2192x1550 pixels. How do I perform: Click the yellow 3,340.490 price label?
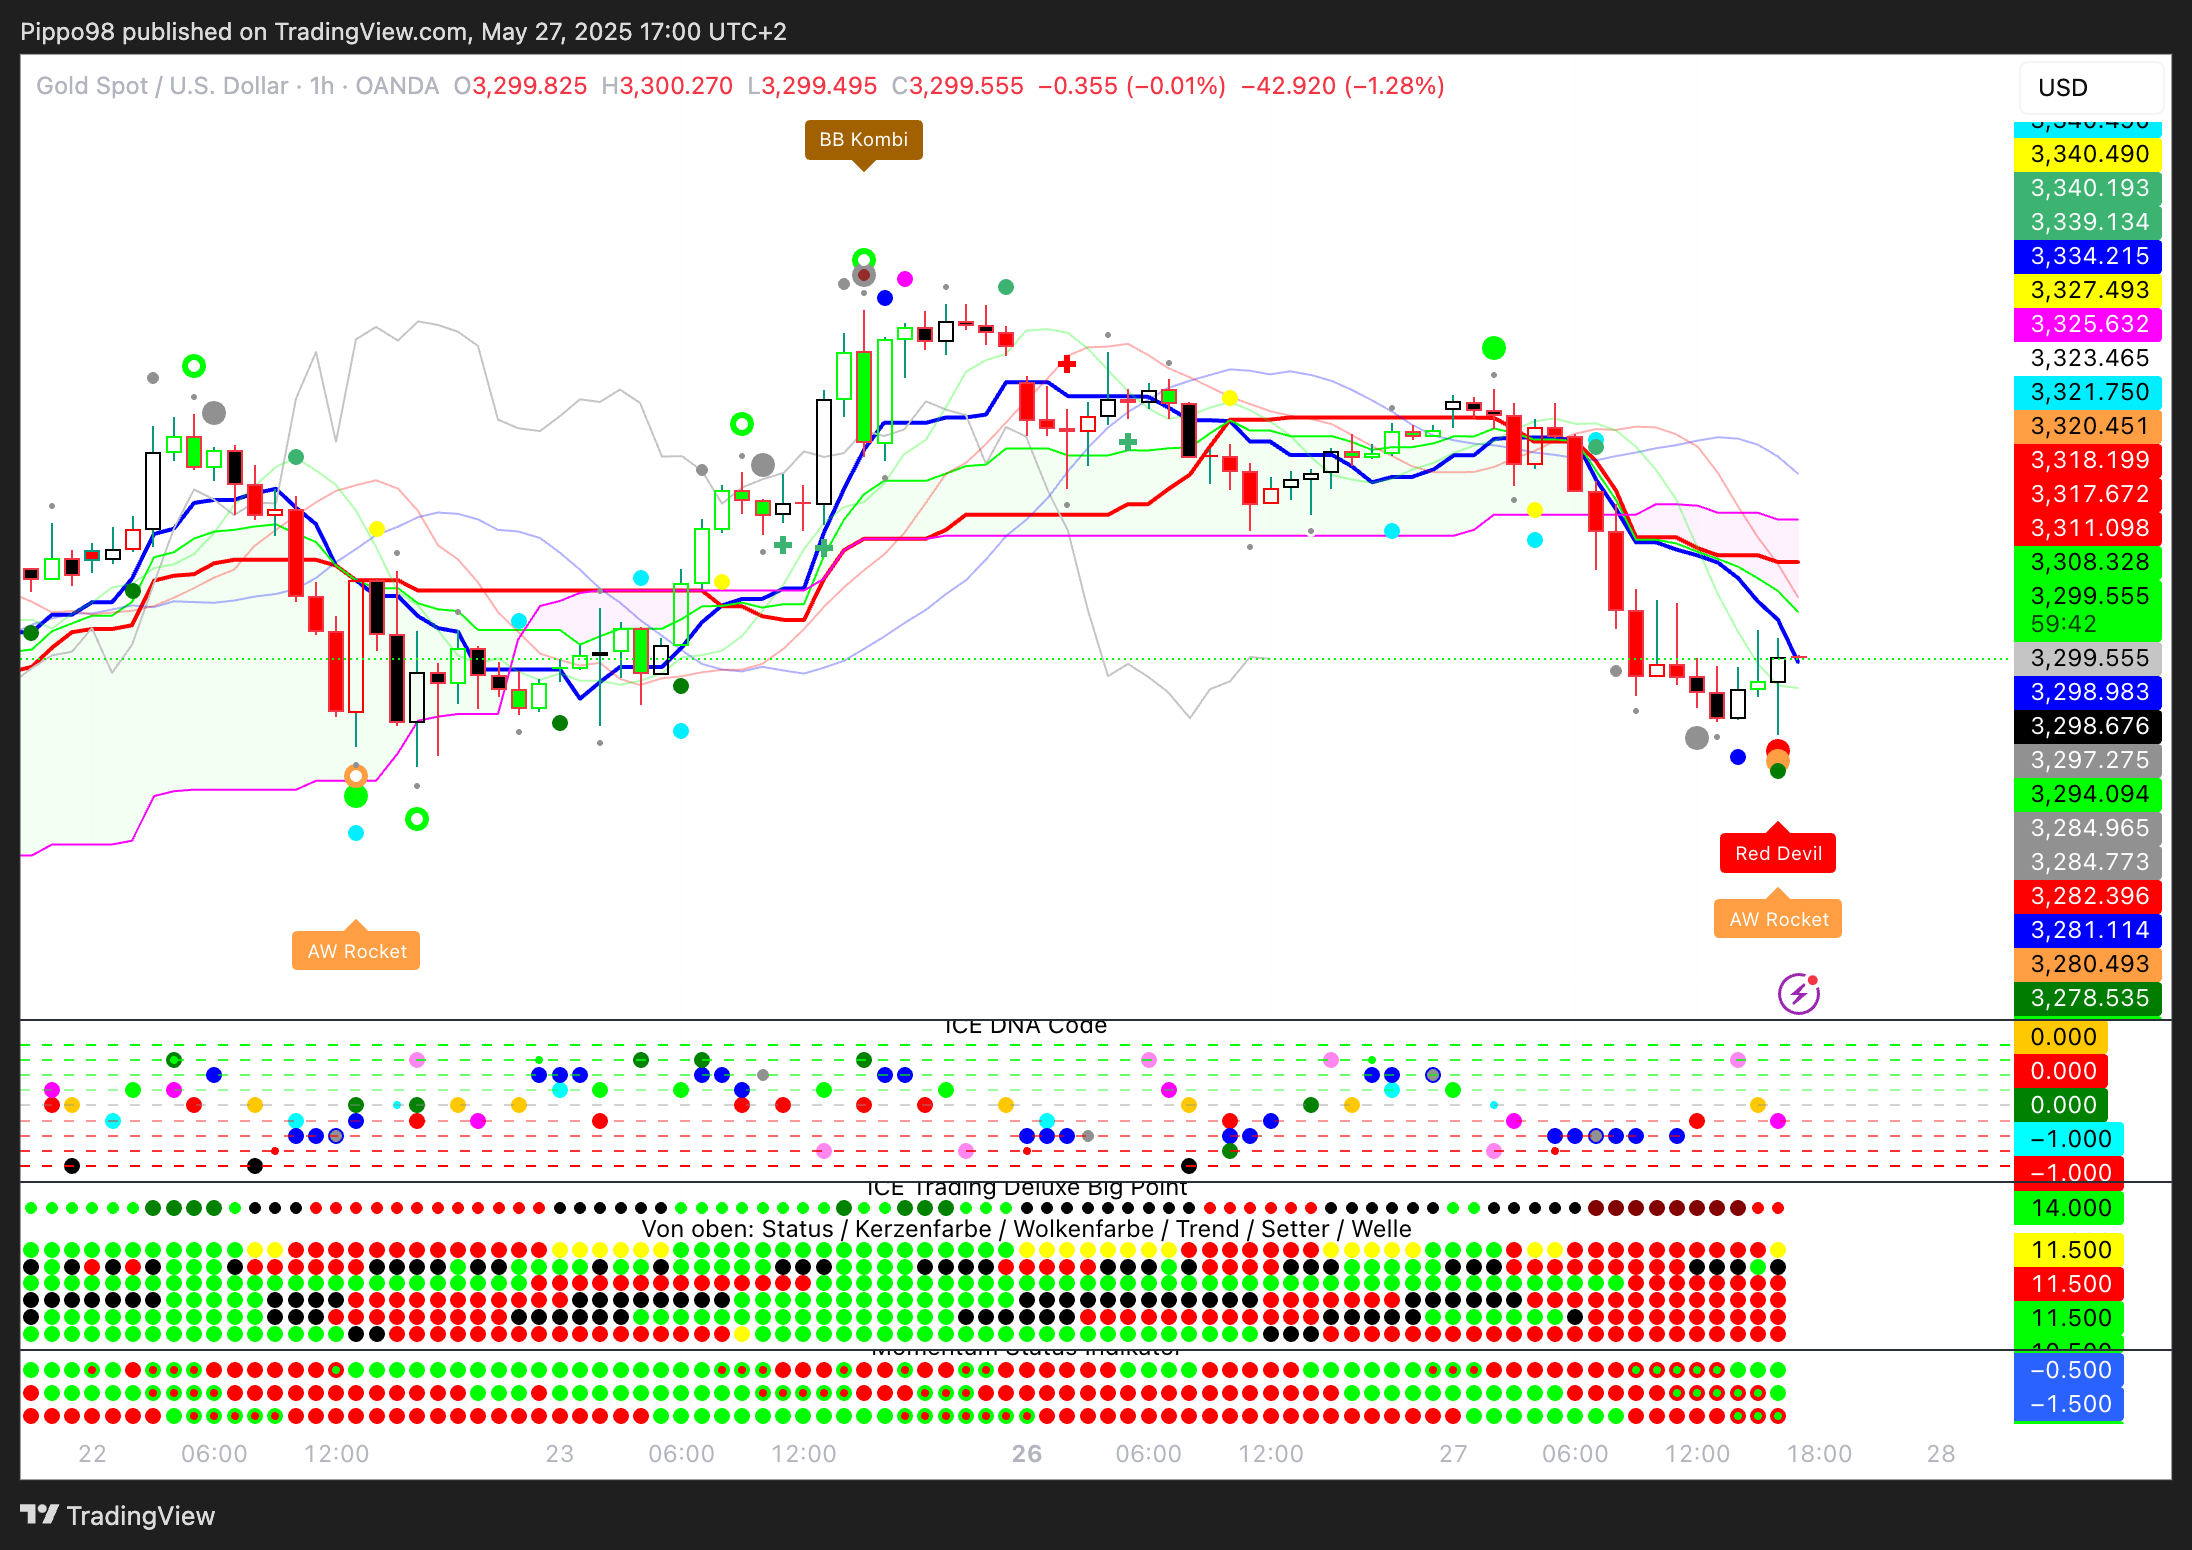[2088, 154]
